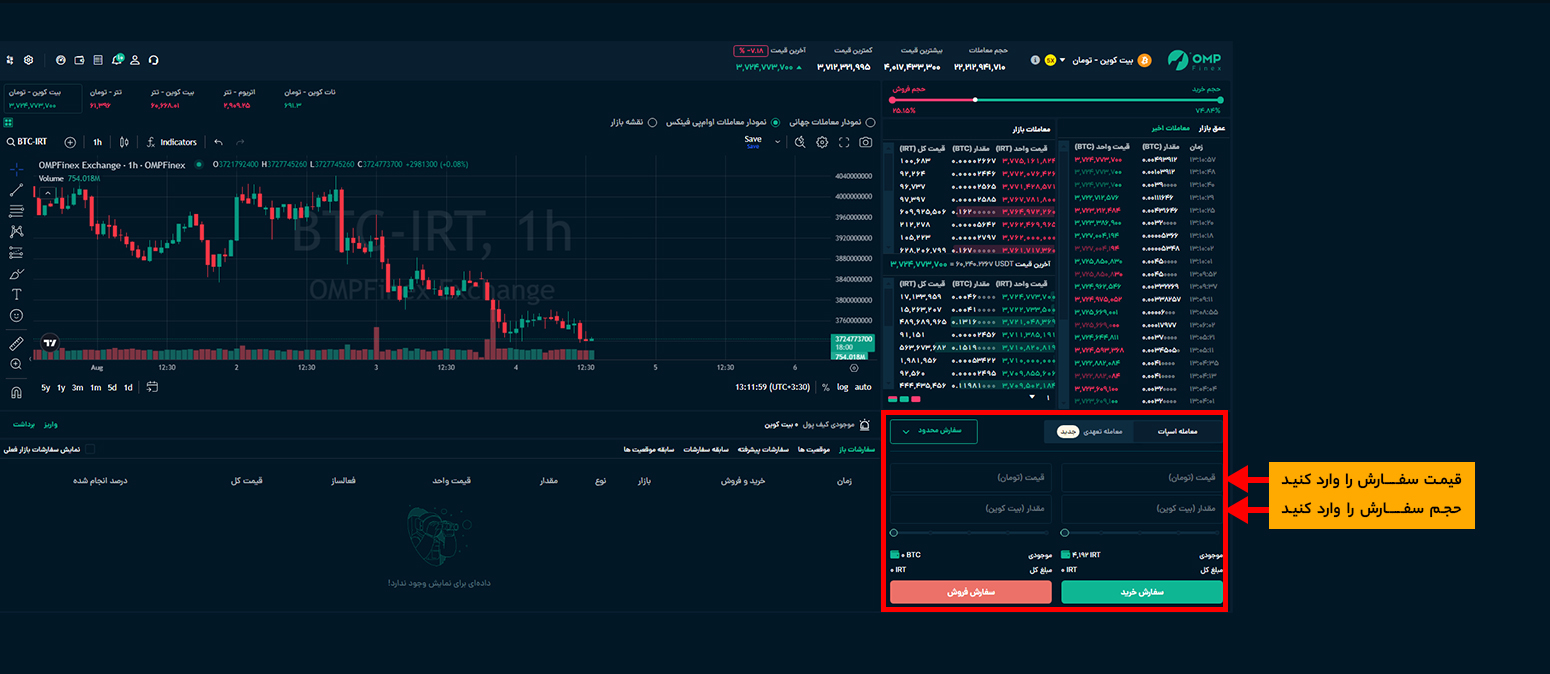Open the Fibonacci retracement lines tool
The image size is (1550, 674).
click(x=16, y=211)
